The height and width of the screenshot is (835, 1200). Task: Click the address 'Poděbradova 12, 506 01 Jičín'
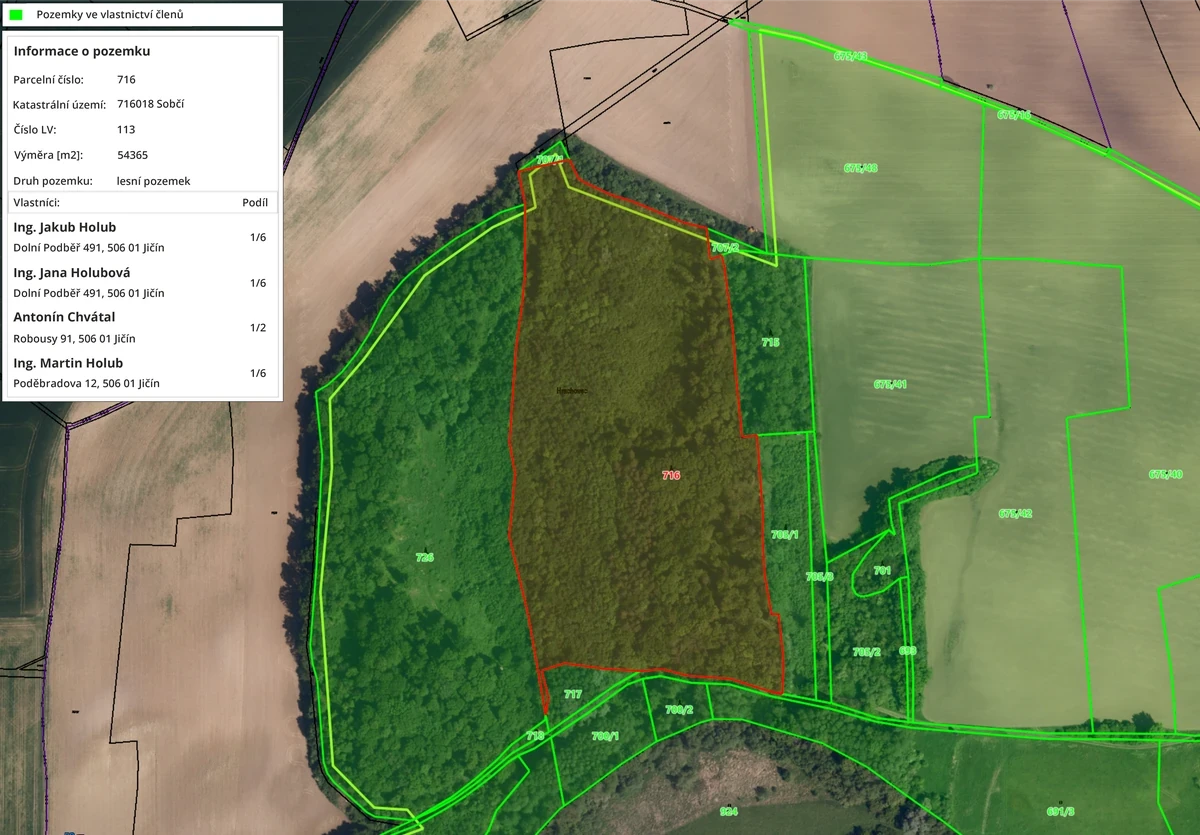pos(86,383)
